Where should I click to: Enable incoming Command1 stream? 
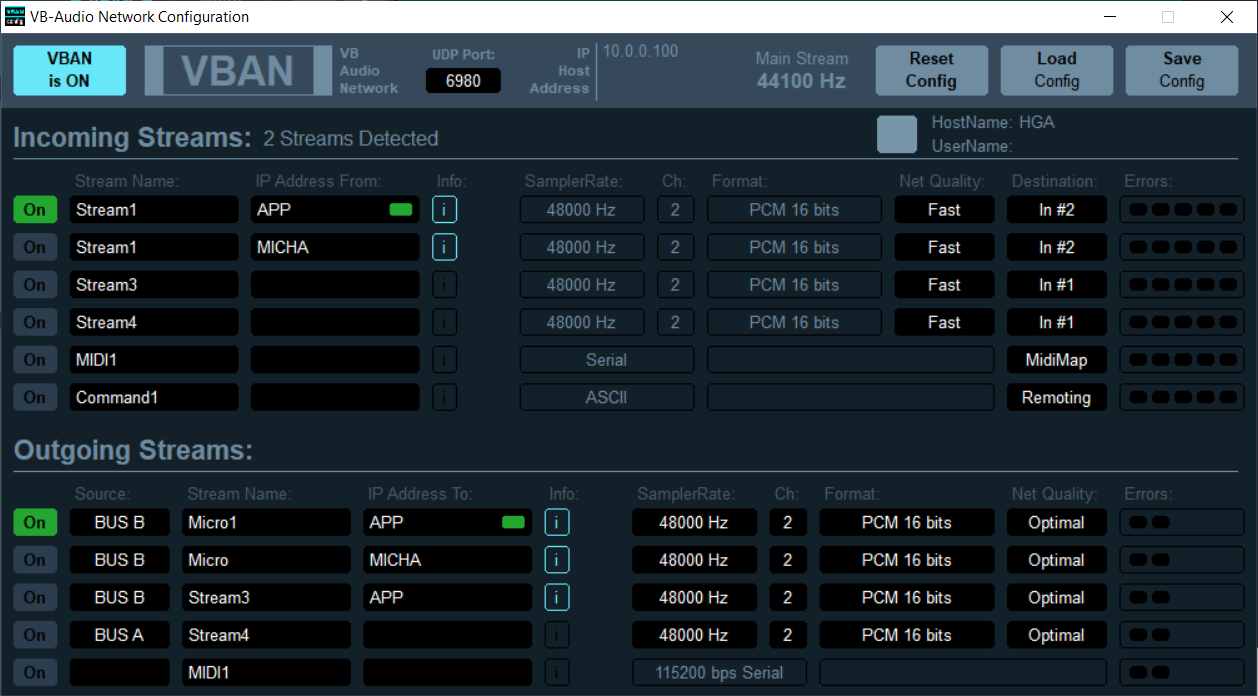35,397
